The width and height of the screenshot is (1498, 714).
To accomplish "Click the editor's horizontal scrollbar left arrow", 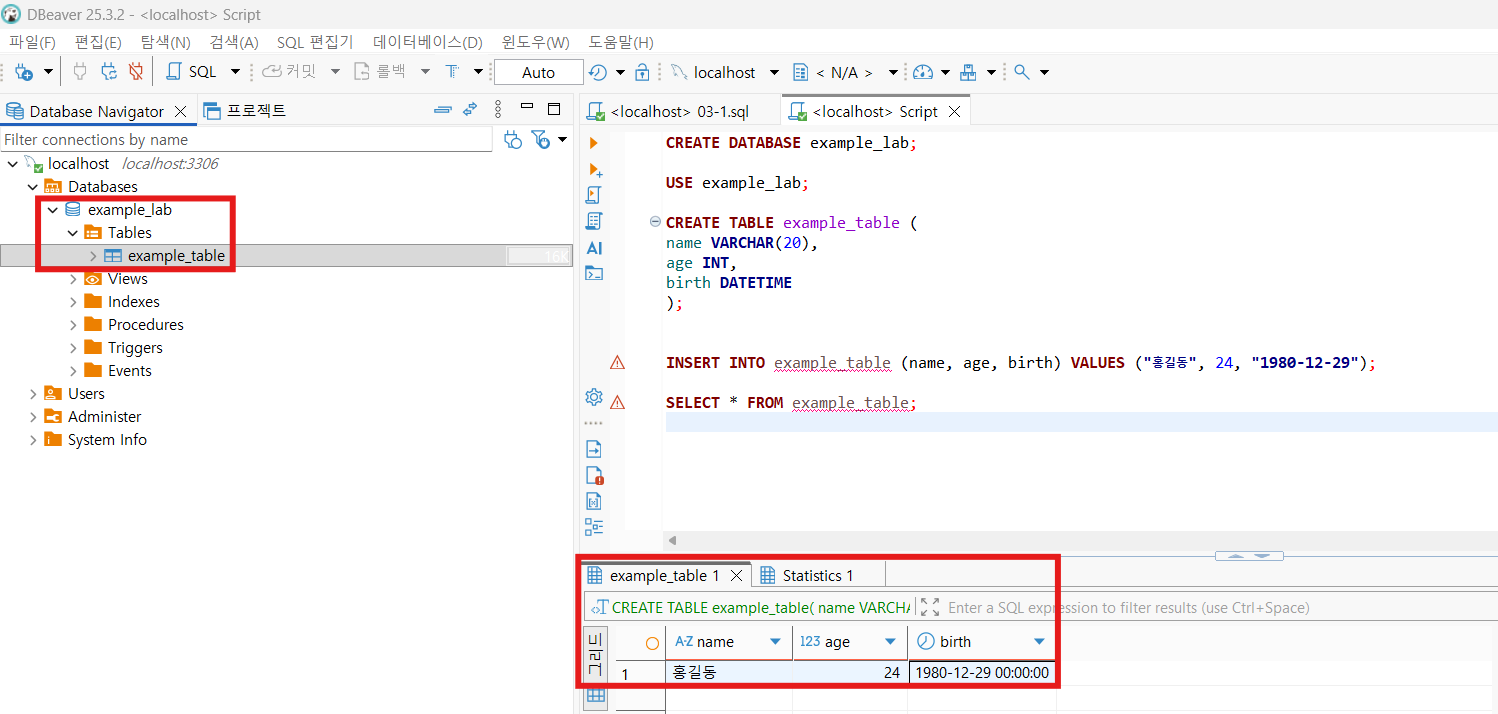I will coord(673,540).
